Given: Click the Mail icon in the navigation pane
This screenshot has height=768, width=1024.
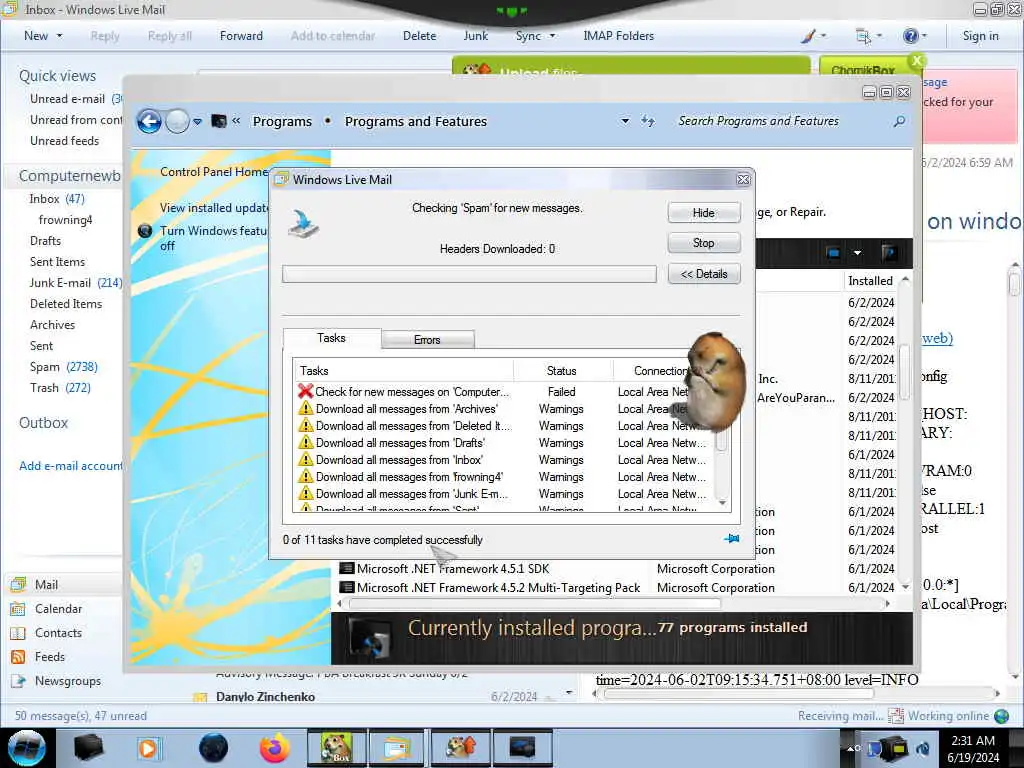Looking at the screenshot, I should (x=18, y=584).
